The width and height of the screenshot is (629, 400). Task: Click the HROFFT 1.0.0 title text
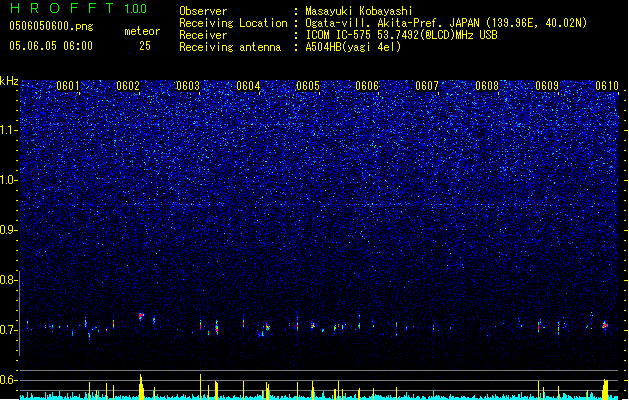[x=78, y=8]
